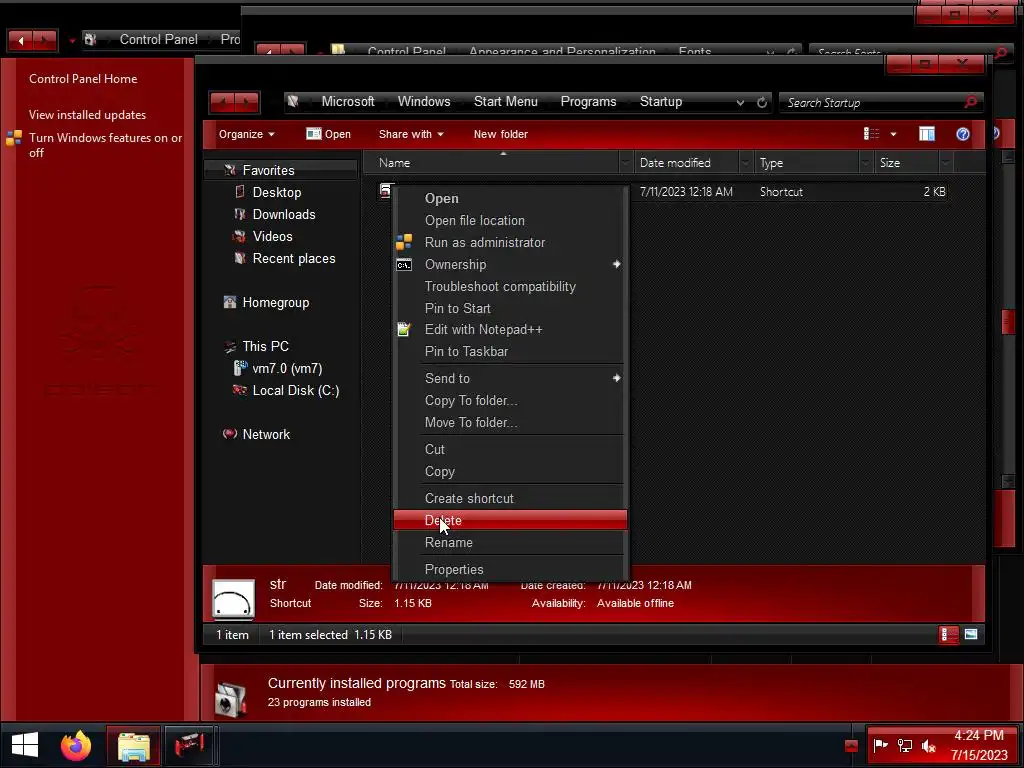Image resolution: width=1024 pixels, height=768 pixels.
Task: Choose Rename in the context menu
Action: [x=510, y=542]
